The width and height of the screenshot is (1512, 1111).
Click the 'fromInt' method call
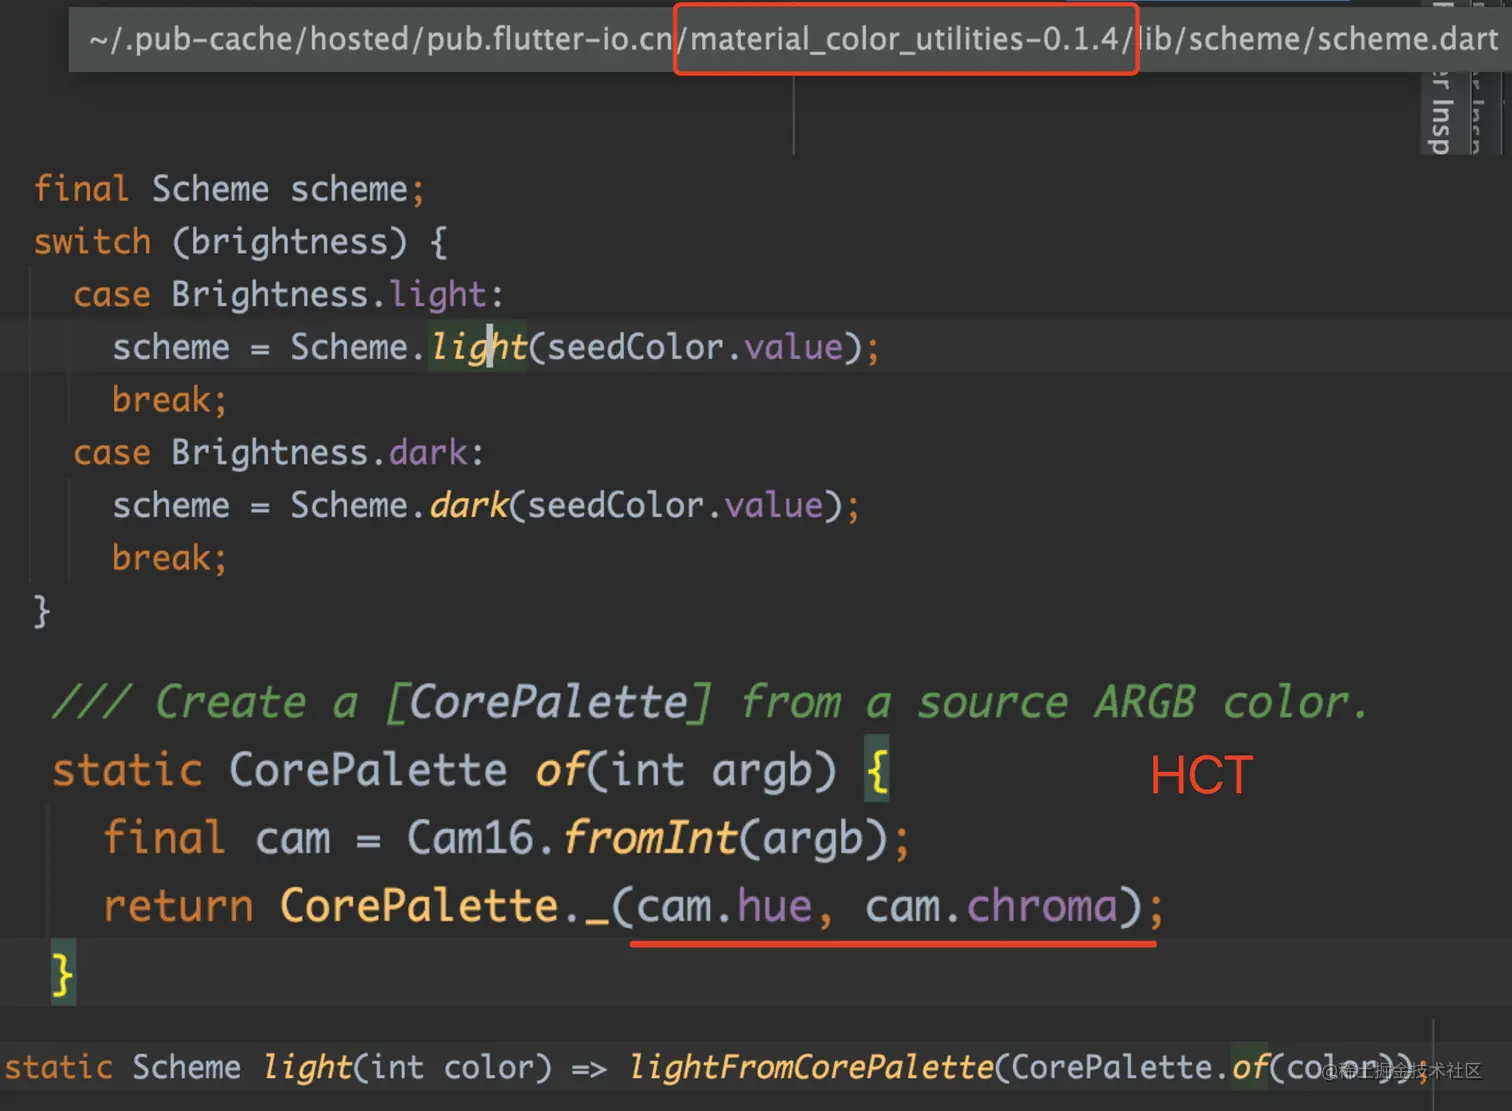click(651, 838)
